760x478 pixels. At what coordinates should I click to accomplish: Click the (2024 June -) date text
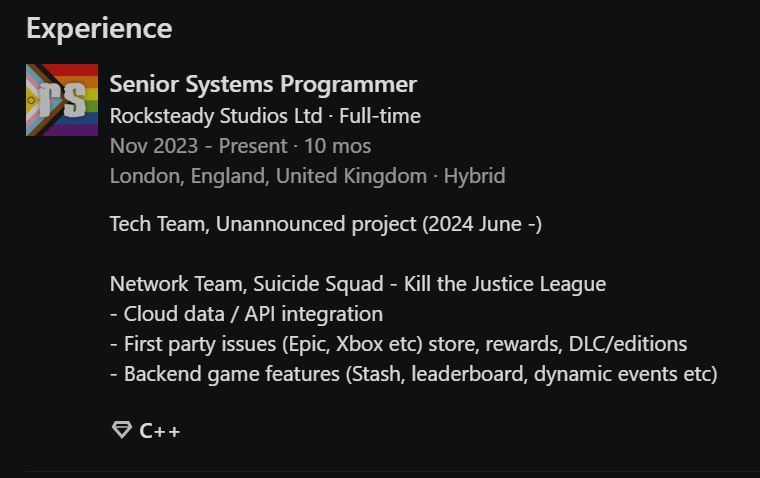[x=482, y=224]
